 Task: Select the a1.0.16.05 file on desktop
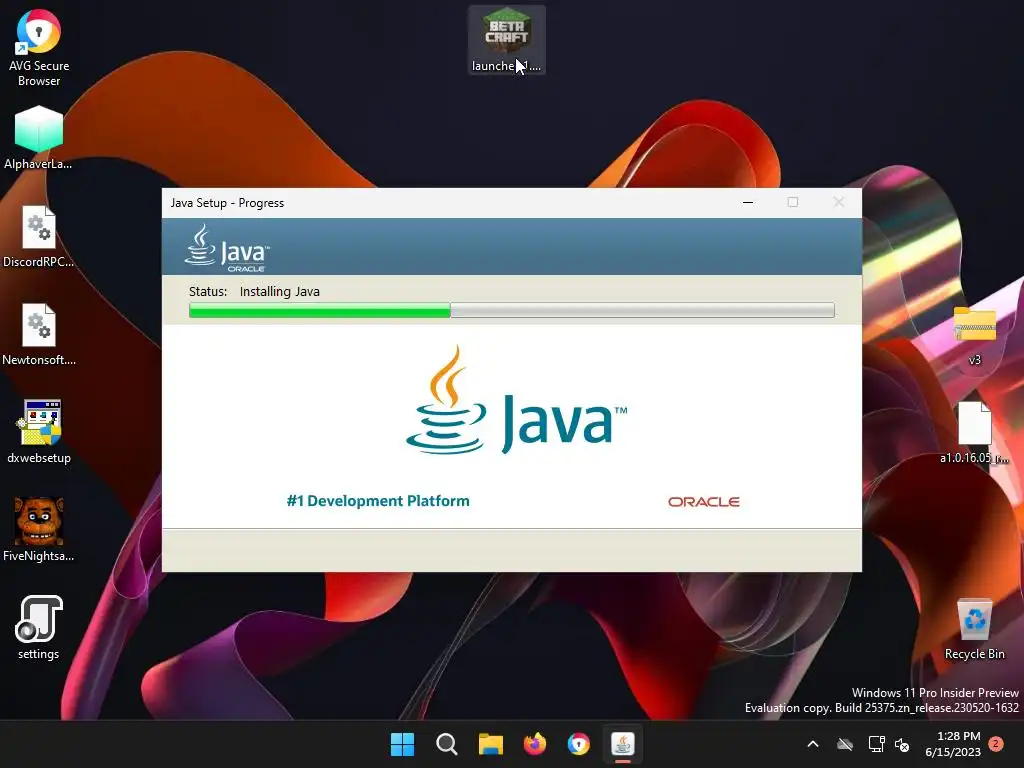click(974, 433)
